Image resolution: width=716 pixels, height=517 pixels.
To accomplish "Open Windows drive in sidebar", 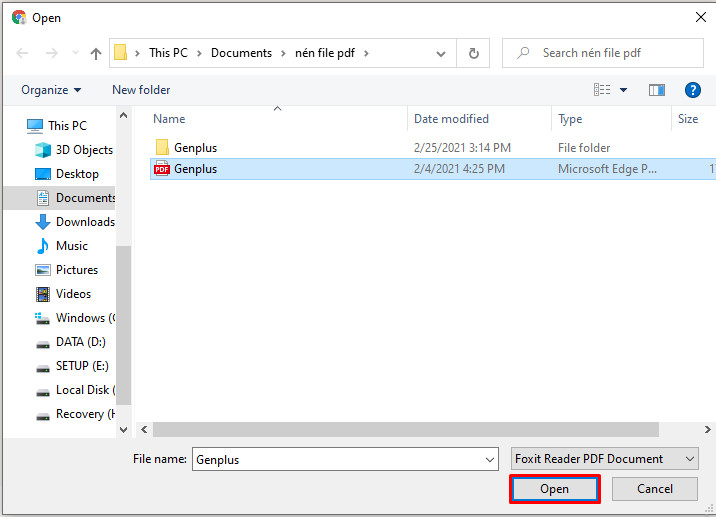I will 75,318.
